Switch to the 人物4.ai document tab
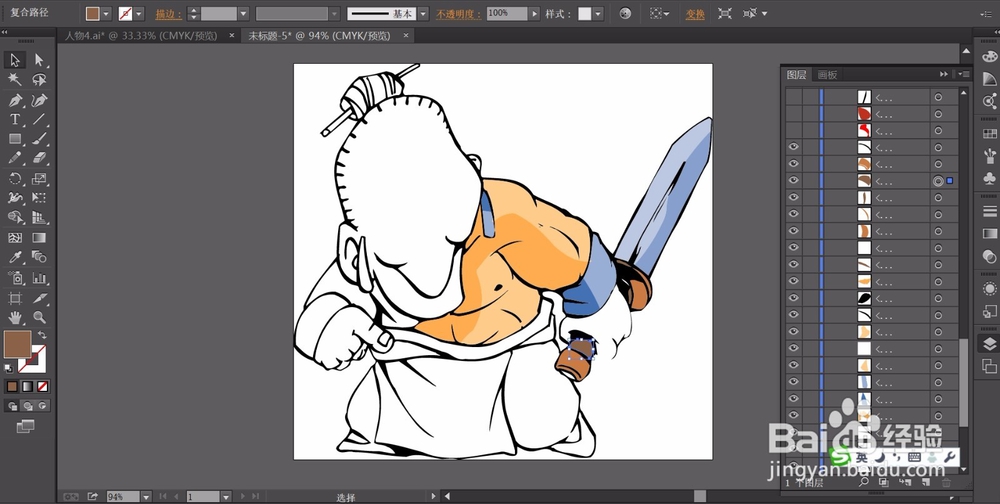The image size is (1000, 504). click(x=141, y=36)
